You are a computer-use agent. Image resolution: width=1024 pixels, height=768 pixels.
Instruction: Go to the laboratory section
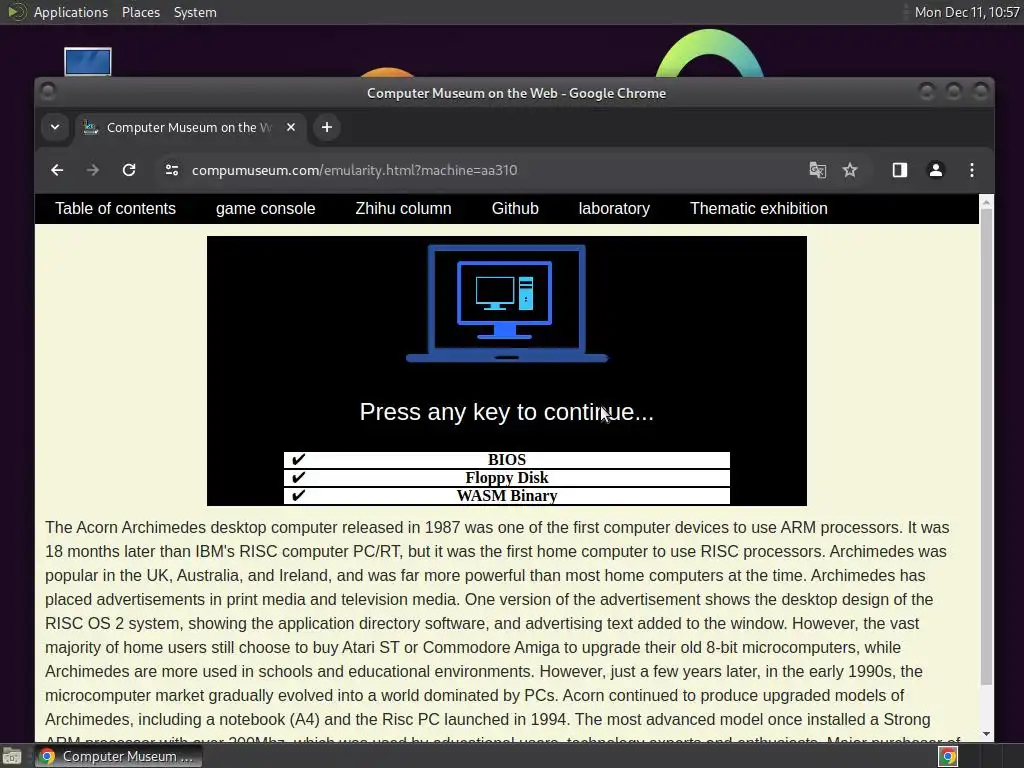click(x=614, y=208)
